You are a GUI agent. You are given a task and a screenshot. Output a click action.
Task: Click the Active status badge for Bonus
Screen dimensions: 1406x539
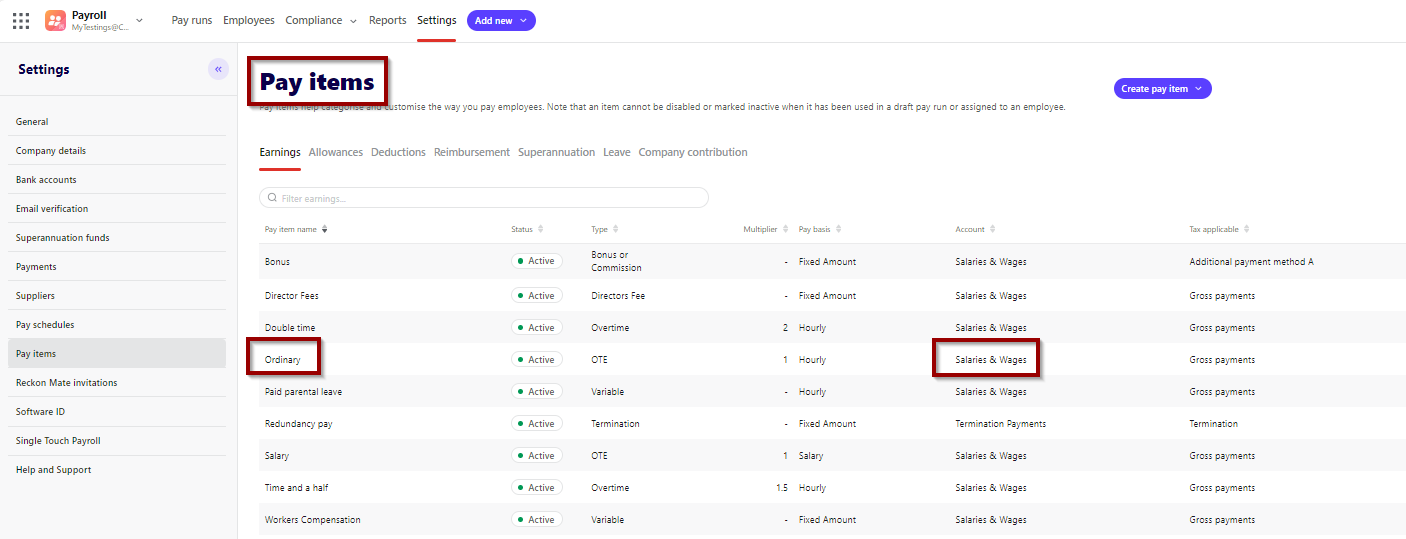tap(537, 261)
